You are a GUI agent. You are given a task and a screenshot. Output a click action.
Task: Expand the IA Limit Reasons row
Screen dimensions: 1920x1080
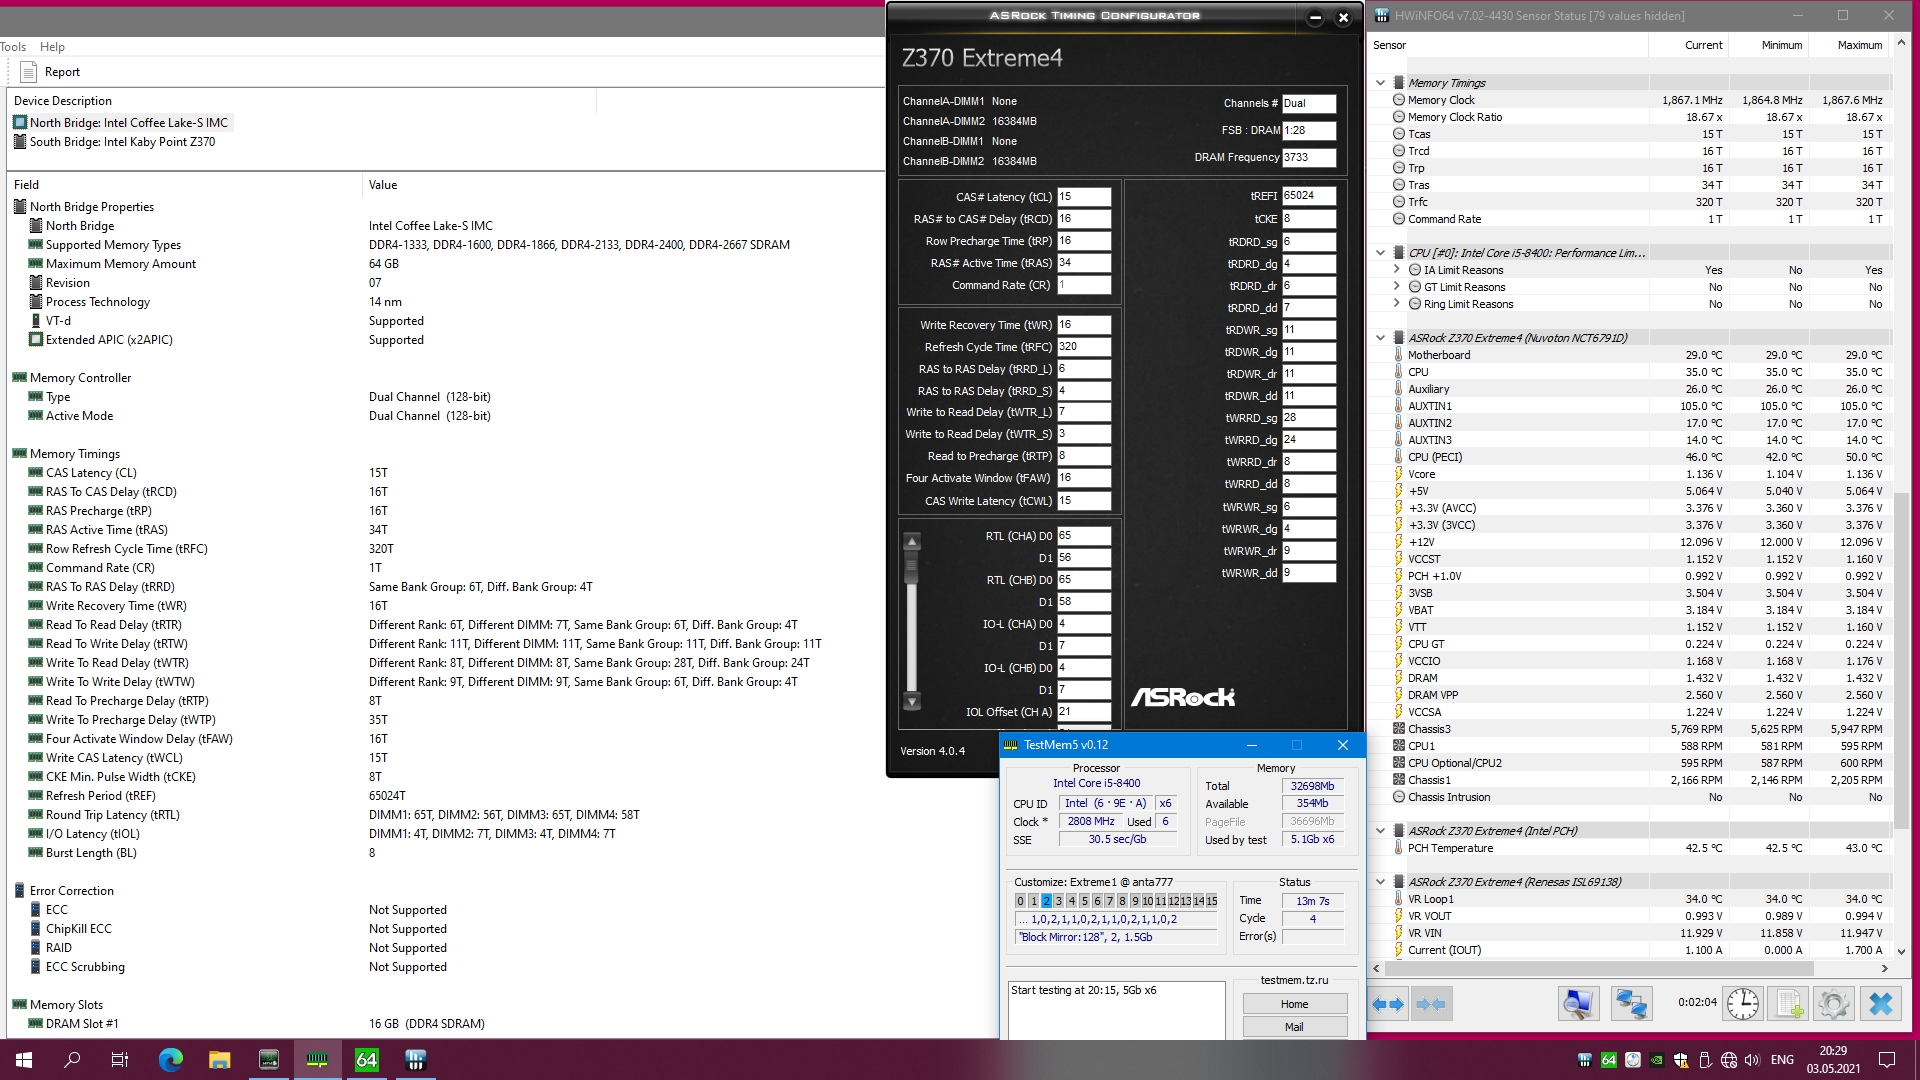click(x=1397, y=270)
